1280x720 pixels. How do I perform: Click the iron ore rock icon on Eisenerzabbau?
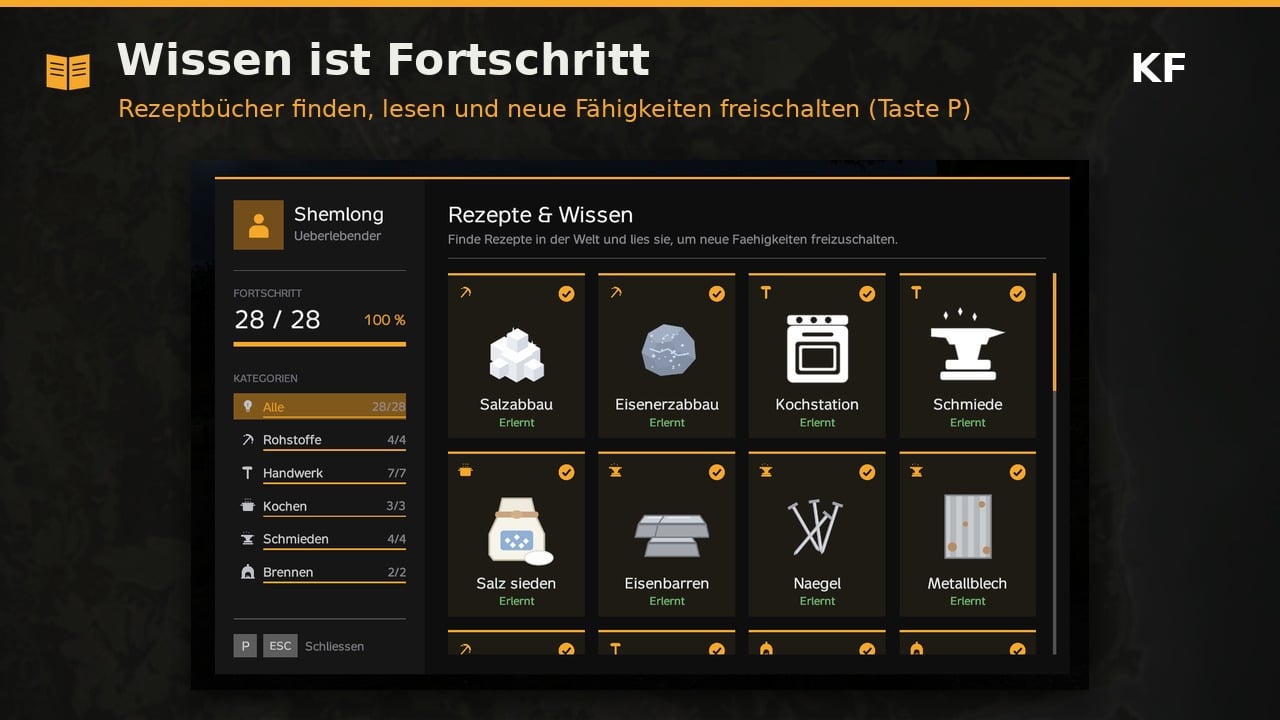click(667, 350)
